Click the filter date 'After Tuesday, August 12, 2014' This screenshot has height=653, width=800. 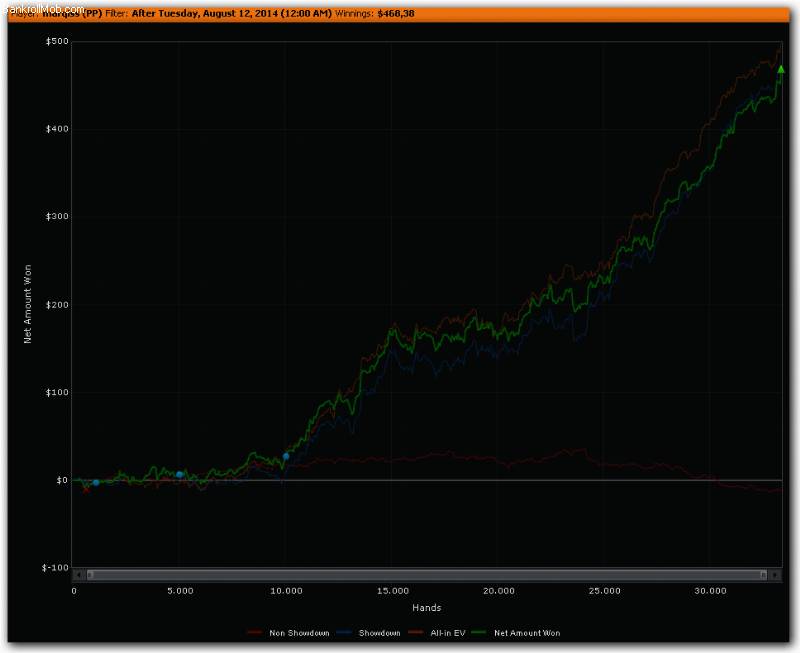pyautogui.click(x=205, y=14)
